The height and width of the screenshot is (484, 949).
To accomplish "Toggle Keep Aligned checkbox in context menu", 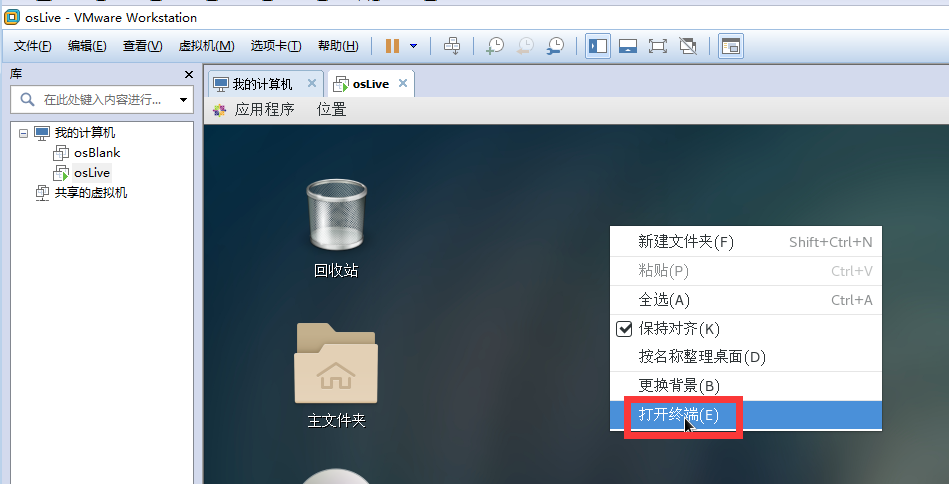I will coord(625,328).
